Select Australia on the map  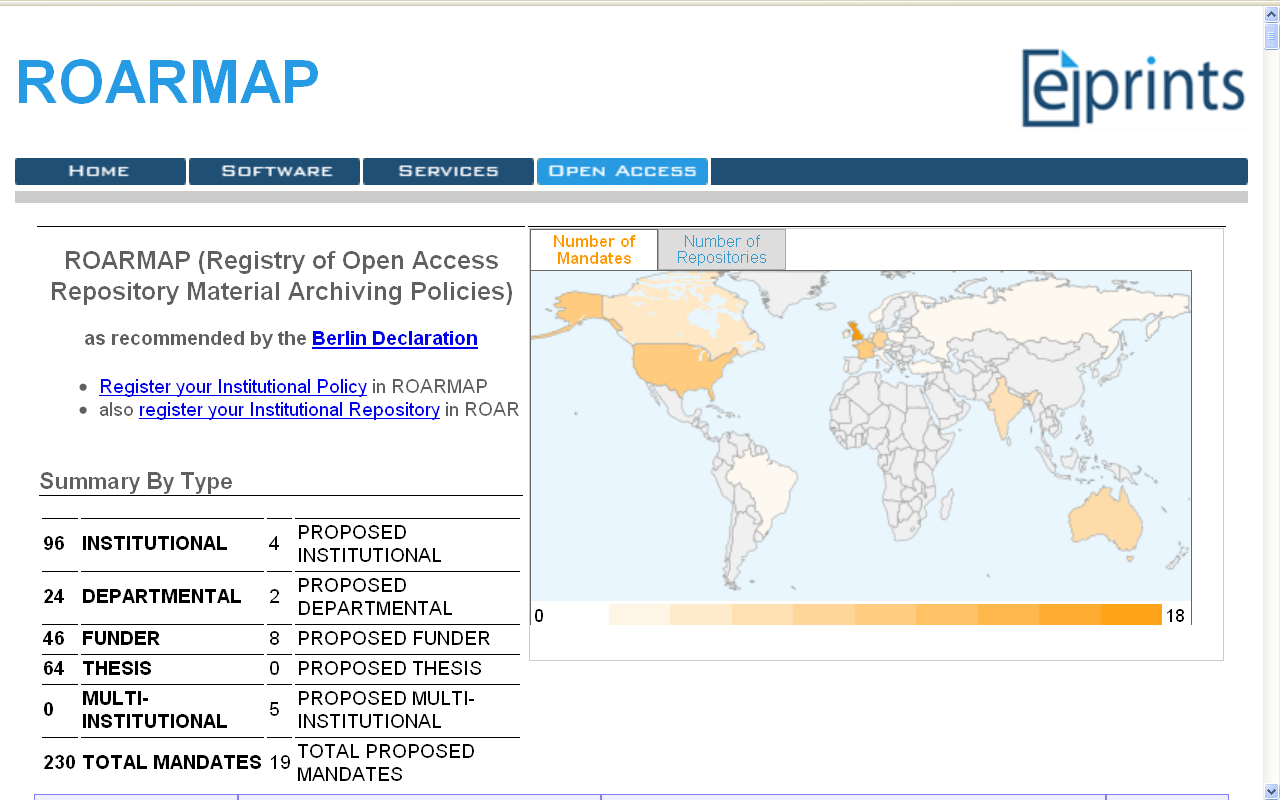tap(1105, 520)
